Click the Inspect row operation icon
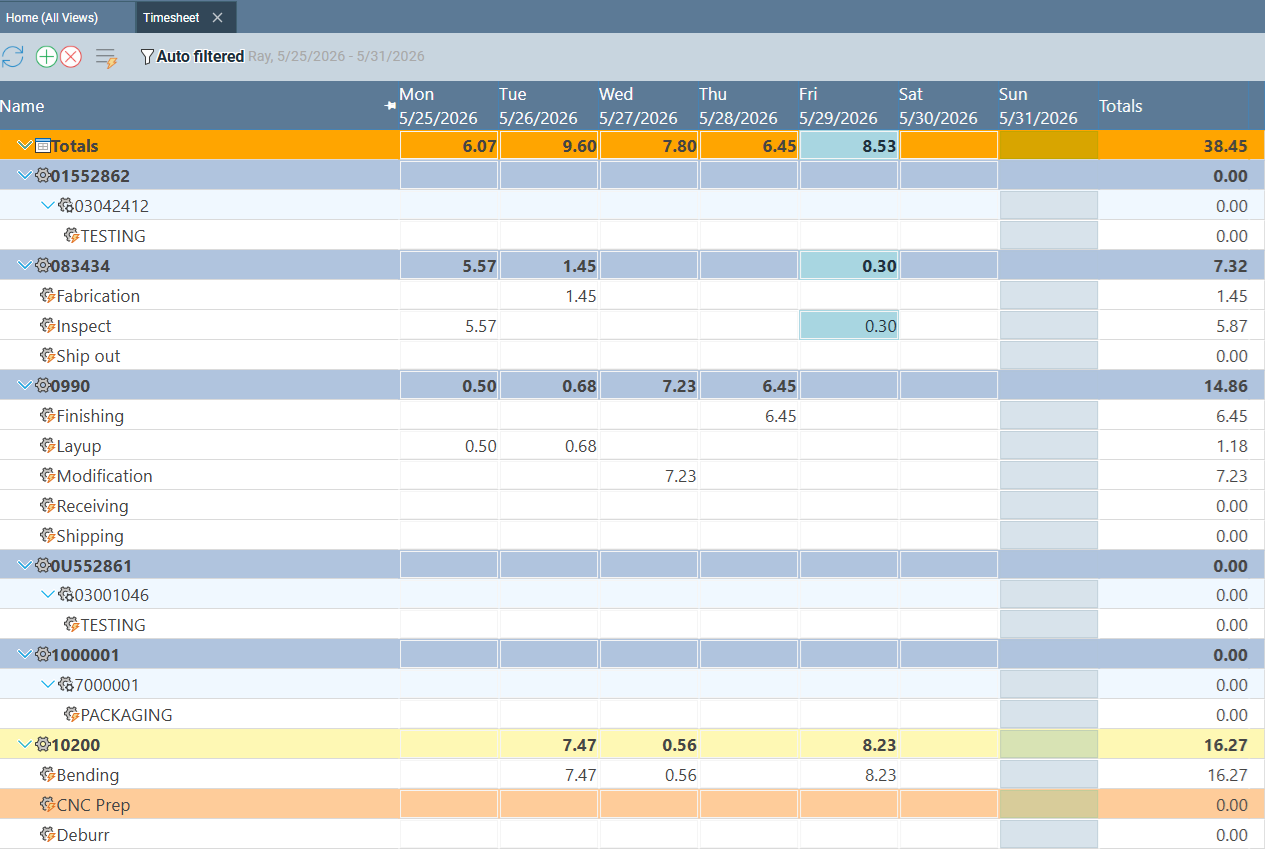Viewport: 1265px width, 849px height. click(47, 326)
